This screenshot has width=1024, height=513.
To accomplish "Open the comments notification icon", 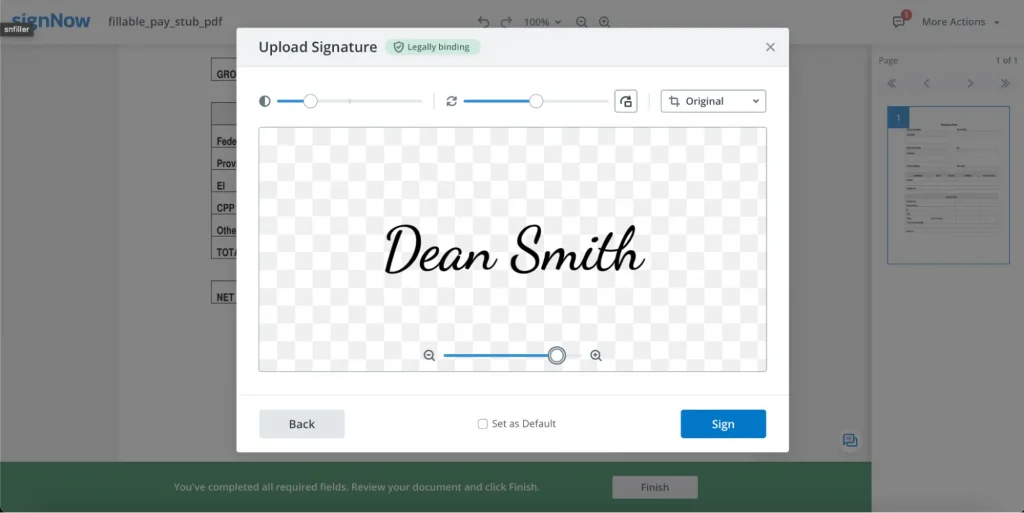I will 899,21.
